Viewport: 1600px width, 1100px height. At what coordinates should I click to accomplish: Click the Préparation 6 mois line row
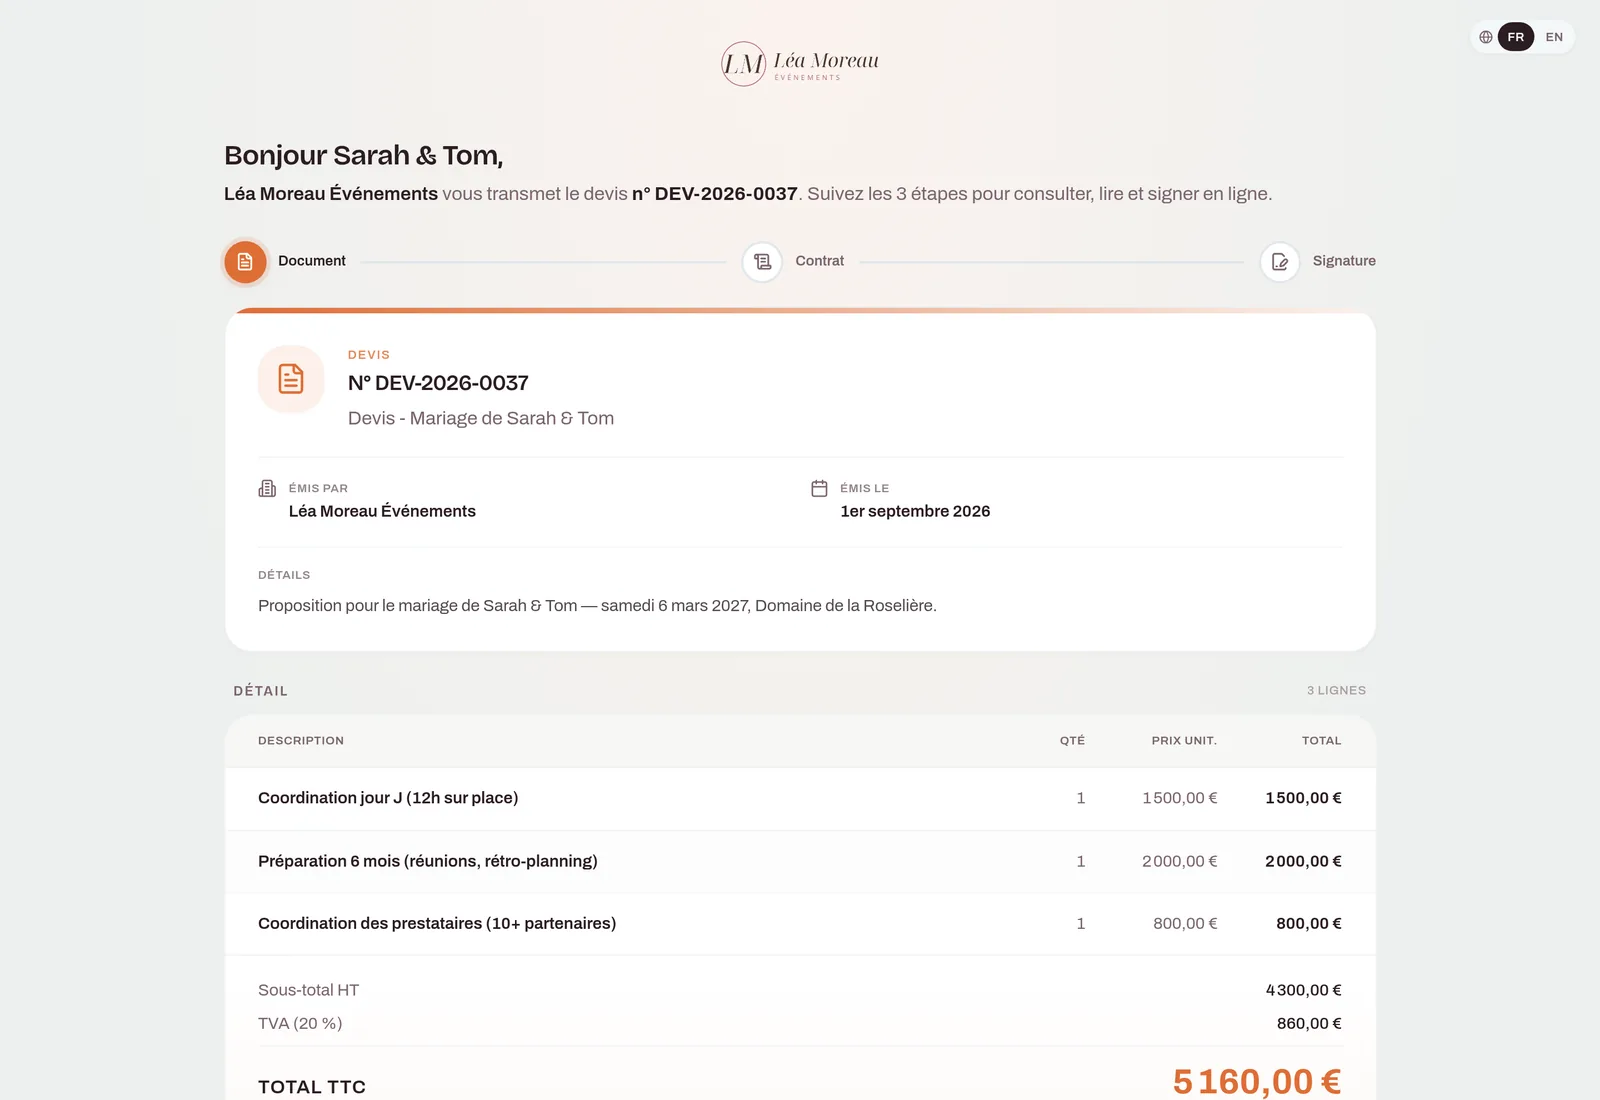point(800,861)
